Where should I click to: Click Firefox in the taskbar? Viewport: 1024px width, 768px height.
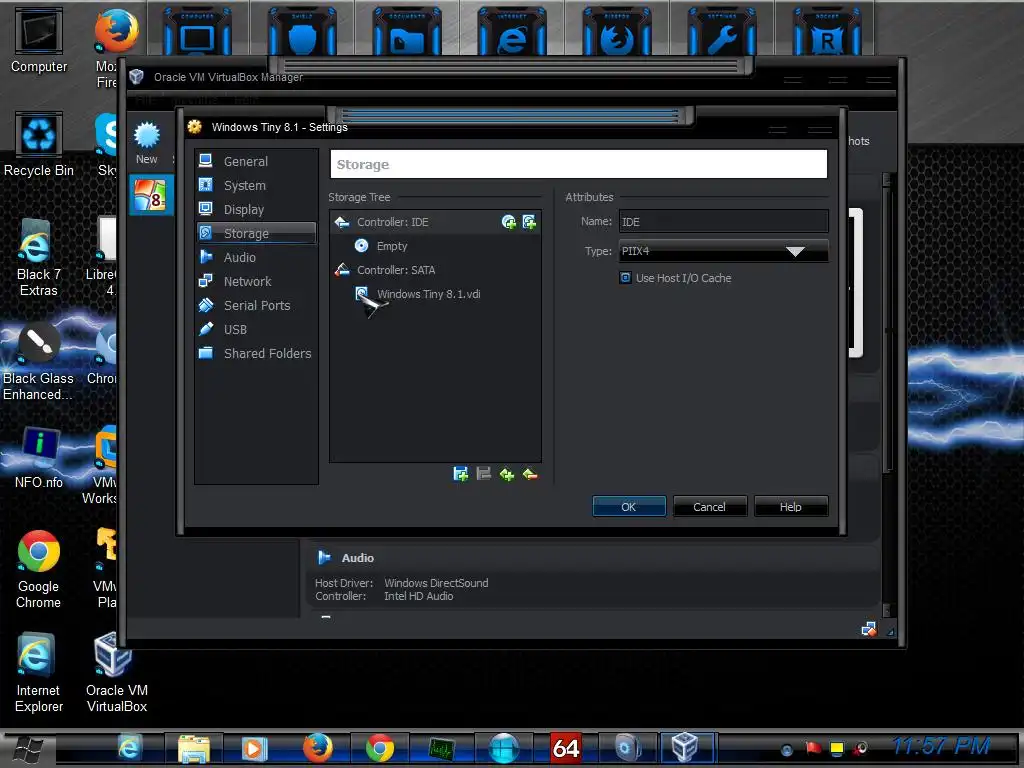(317, 748)
